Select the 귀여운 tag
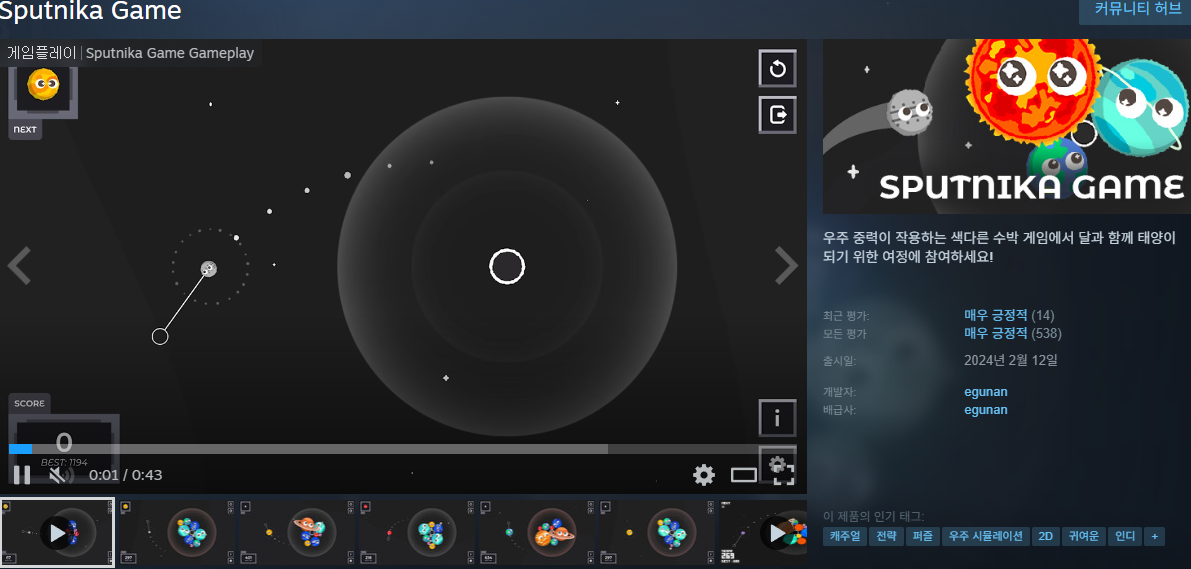The image size is (1191, 569). click(x=1083, y=536)
